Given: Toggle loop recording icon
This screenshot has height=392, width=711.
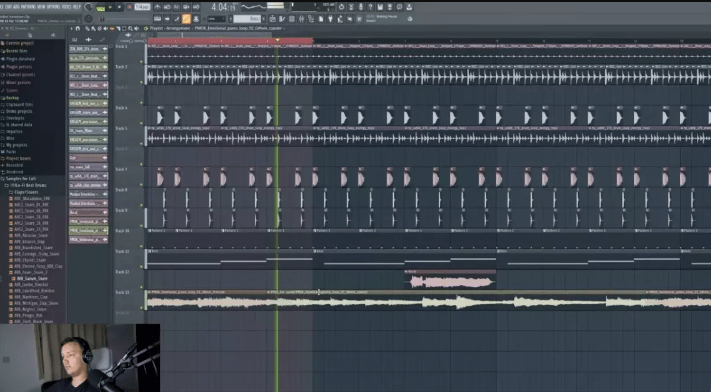Looking at the screenshot, I should click(196, 7).
